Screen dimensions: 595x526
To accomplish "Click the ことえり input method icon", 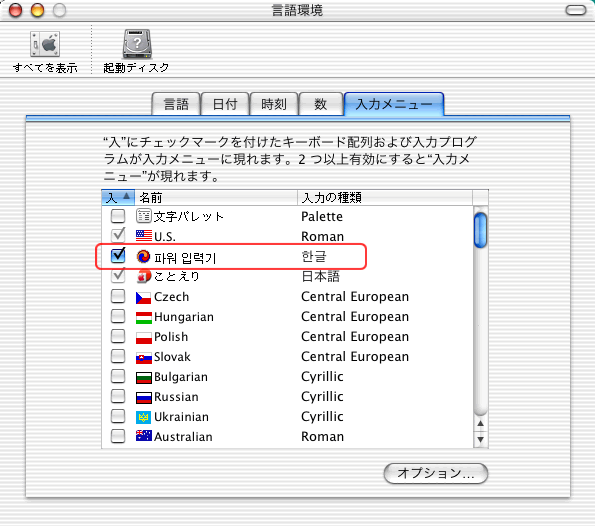I will 144,276.
